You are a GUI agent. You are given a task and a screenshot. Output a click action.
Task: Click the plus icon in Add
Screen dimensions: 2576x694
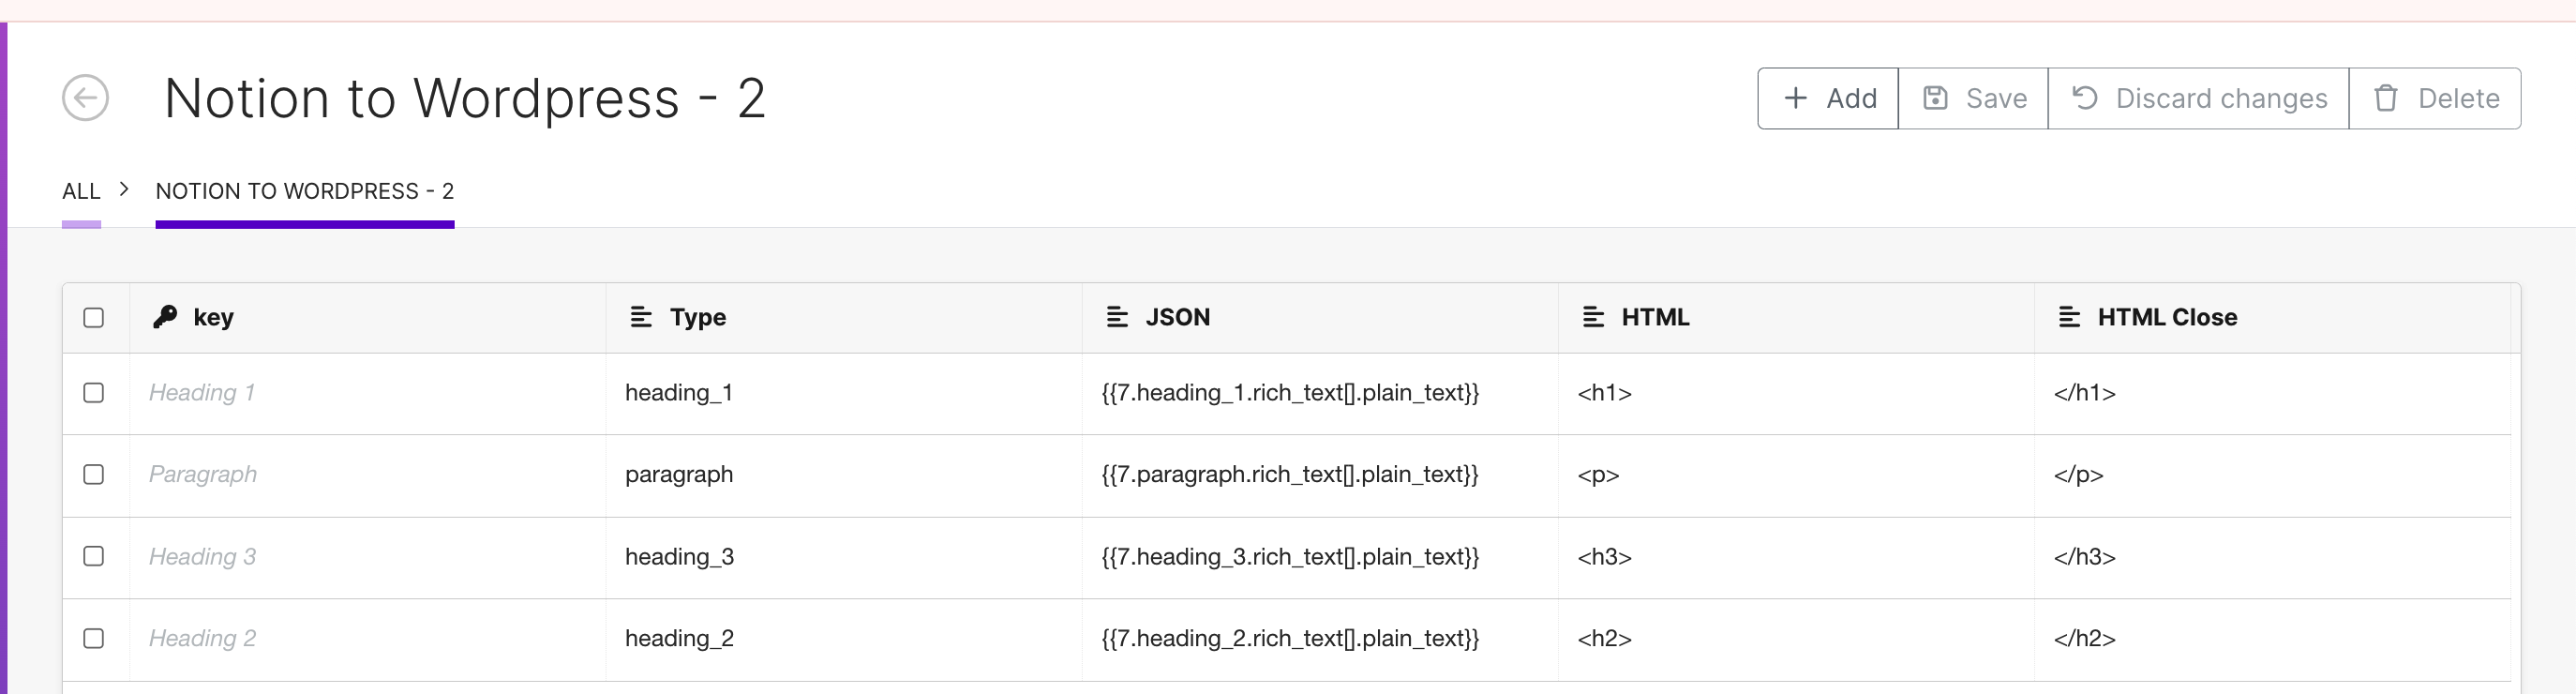point(1795,98)
